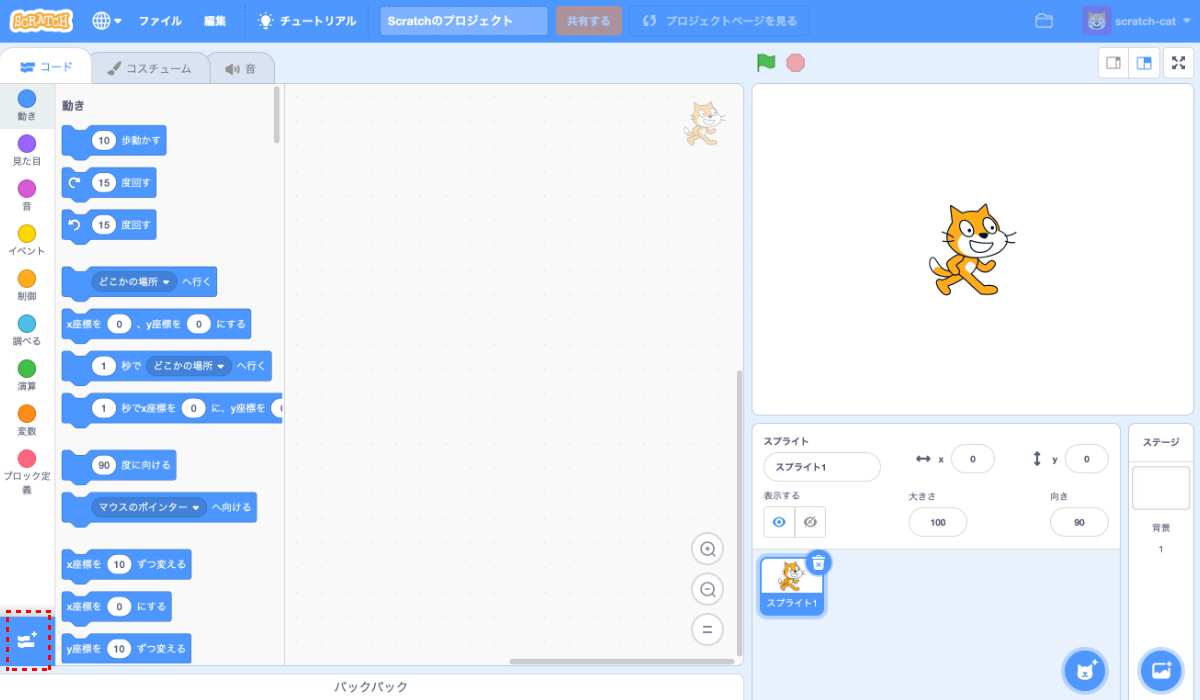This screenshot has width=1200, height=700.
Task: Enter fullscreen stage mode
Action: 1178,61
